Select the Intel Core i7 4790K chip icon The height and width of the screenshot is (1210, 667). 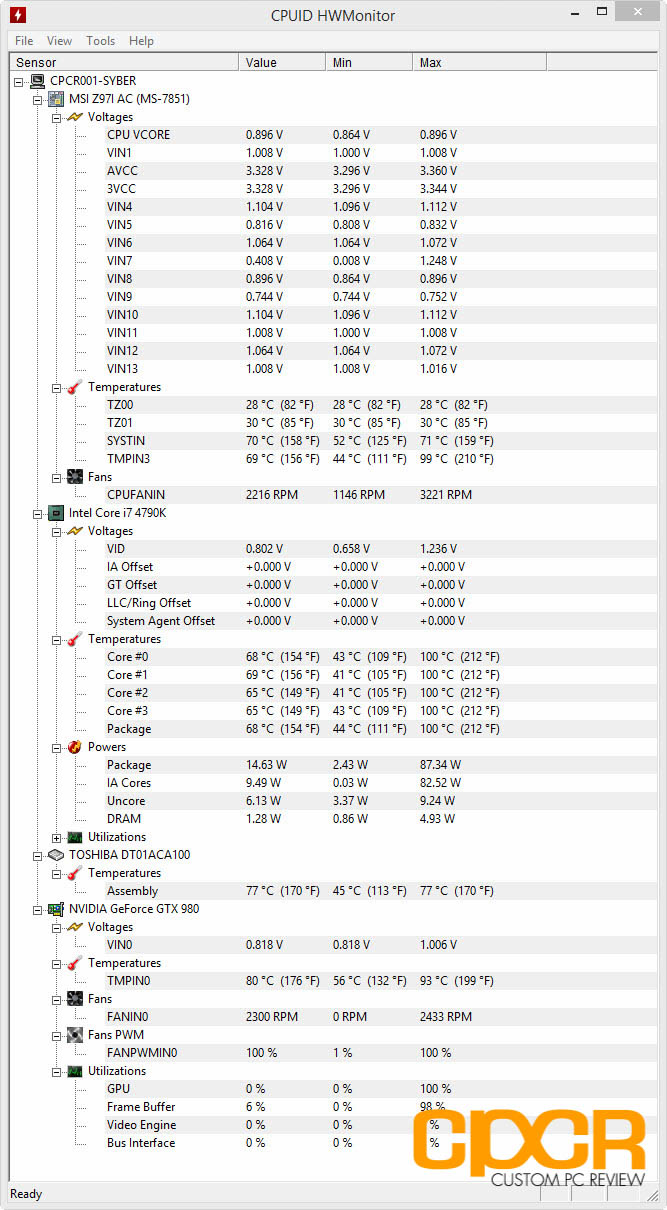57,513
